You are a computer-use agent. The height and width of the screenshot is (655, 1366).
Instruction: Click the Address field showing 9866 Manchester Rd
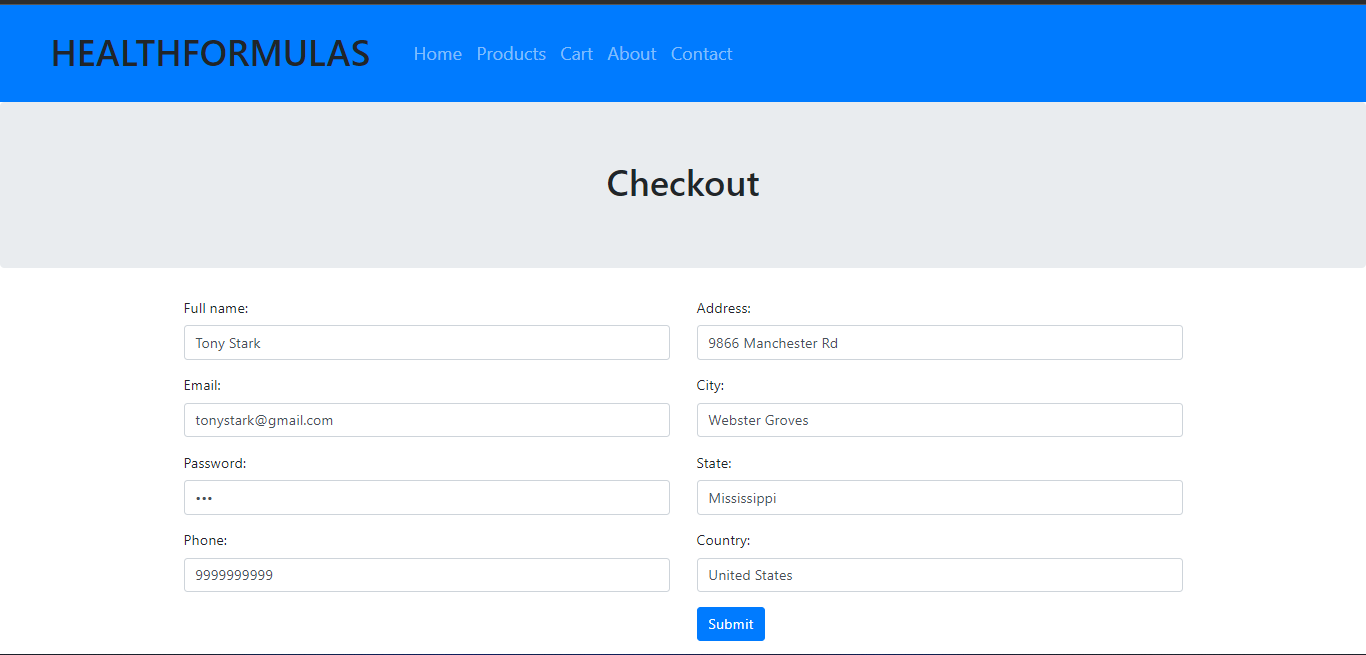click(939, 342)
